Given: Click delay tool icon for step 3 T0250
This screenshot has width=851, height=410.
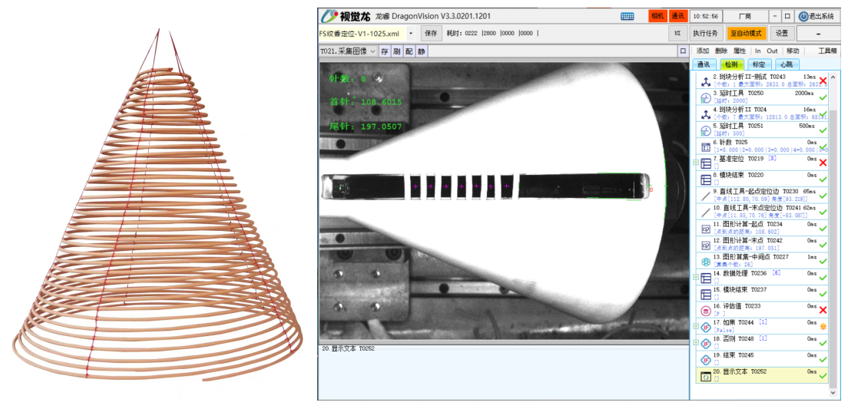Looking at the screenshot, I should click(x=706, y=98).
